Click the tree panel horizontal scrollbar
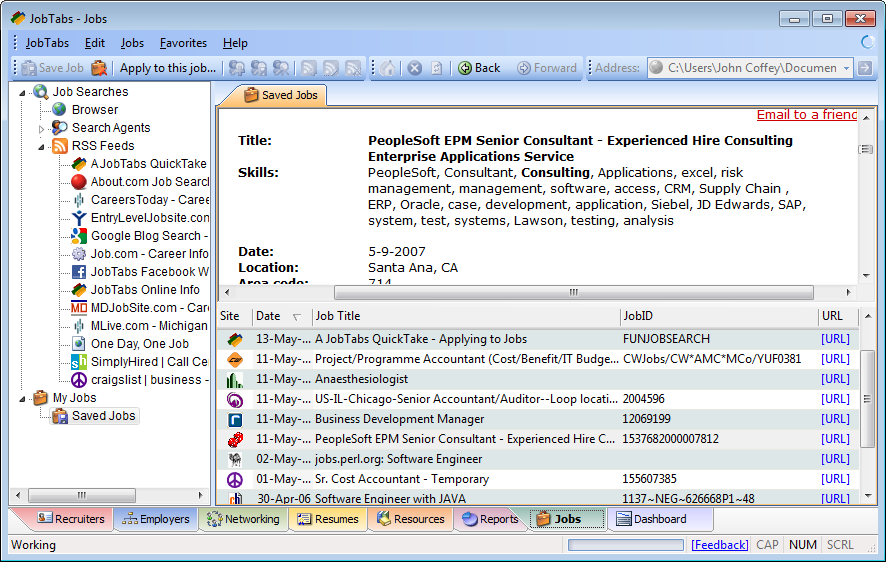The width and height of the screenshot is (886, 562). [82, 495]
